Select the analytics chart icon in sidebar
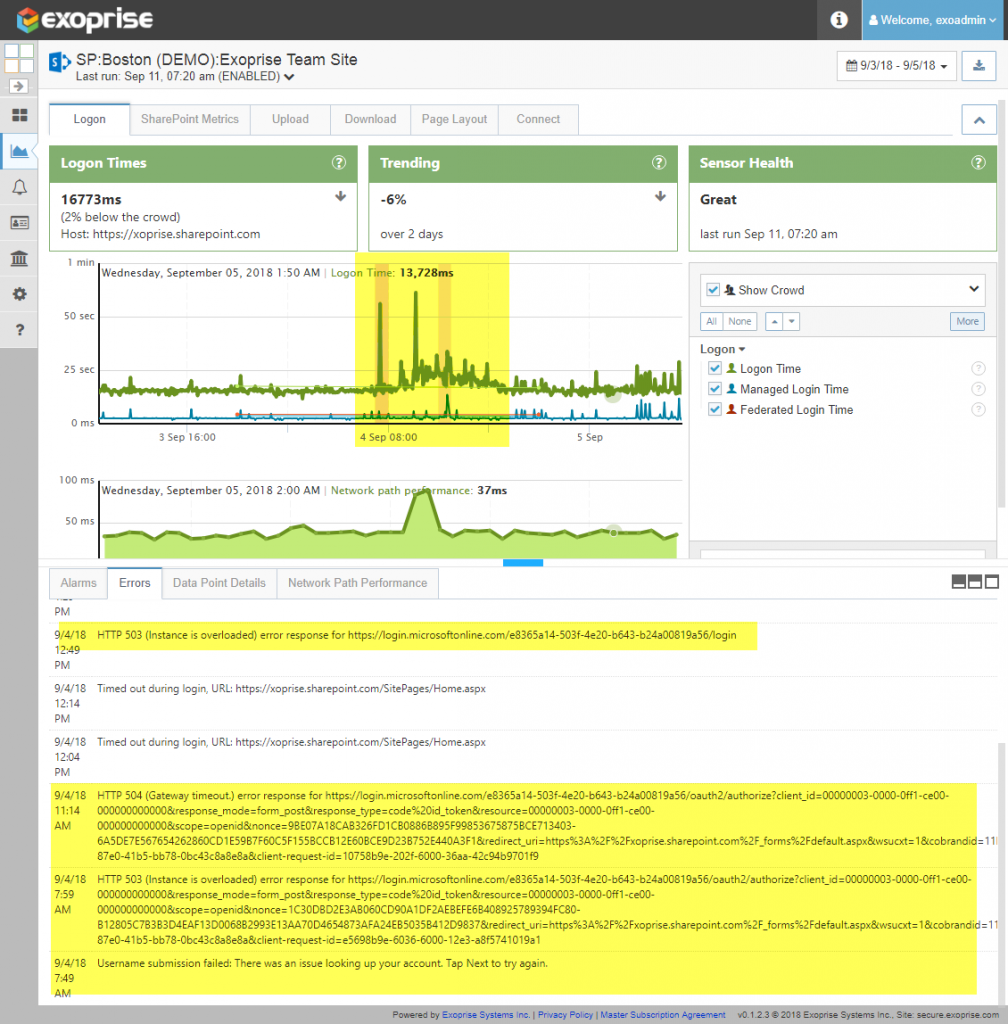The height and width of the screenshot is (1024, 1008). [x=21, y=151]
